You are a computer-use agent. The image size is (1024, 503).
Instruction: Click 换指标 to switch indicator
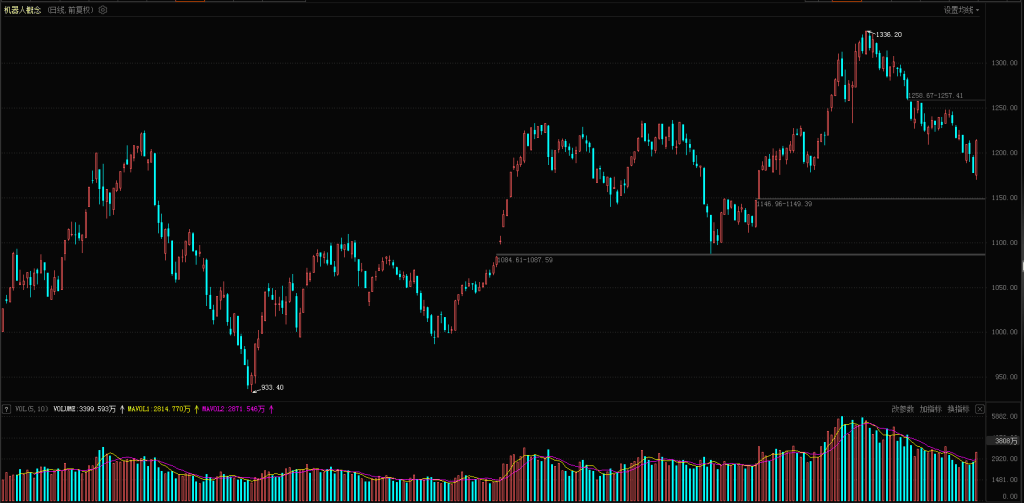[957, 409]
